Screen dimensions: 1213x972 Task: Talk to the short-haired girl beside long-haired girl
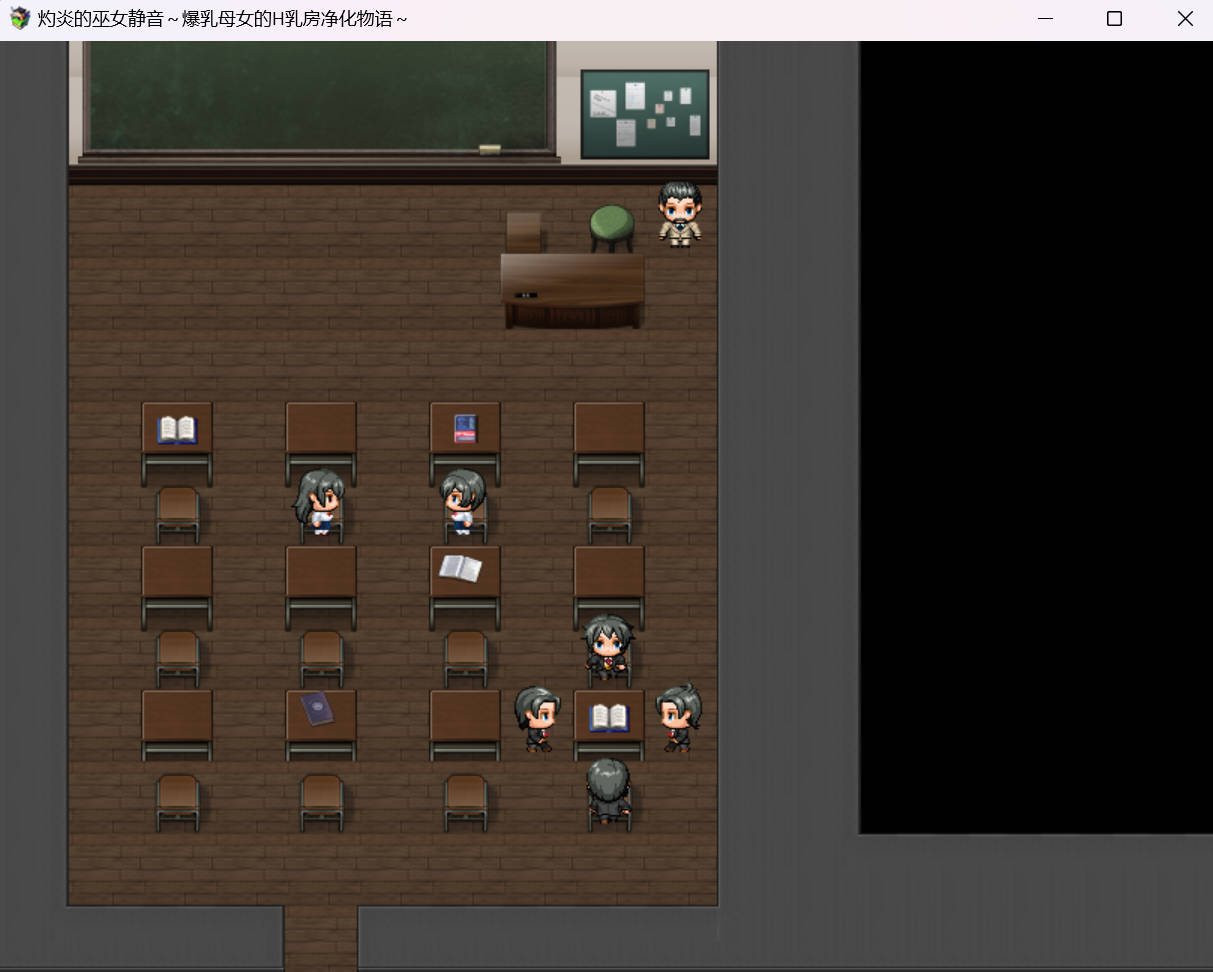tap(462, 501)
